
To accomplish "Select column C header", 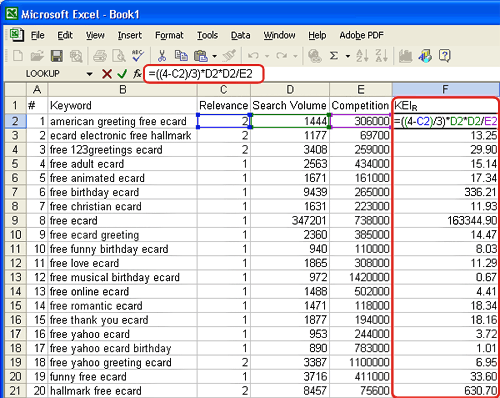I will point(224,90).
